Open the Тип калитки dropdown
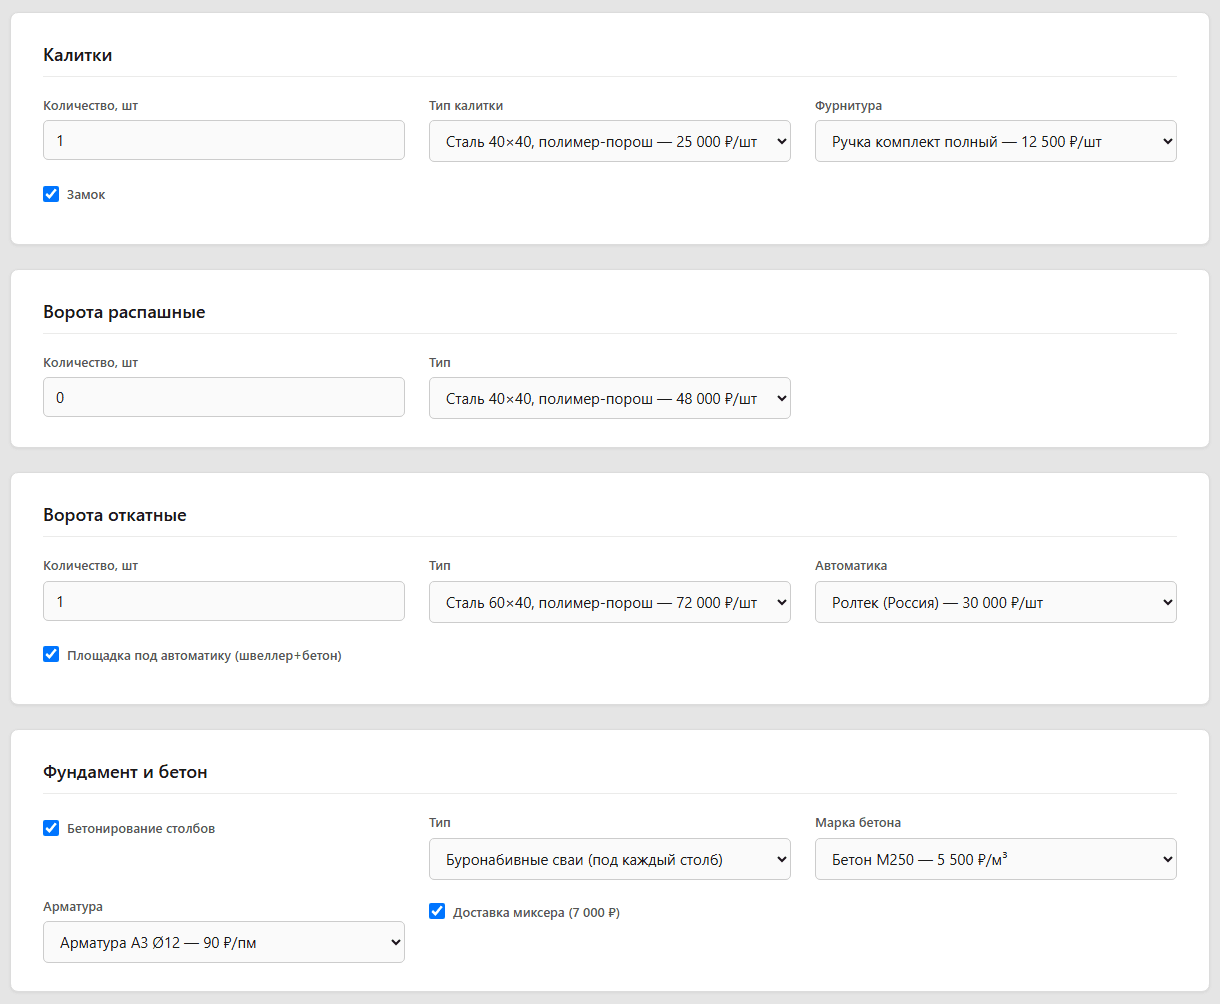Screen dimensions: 1220x1004 610,141
